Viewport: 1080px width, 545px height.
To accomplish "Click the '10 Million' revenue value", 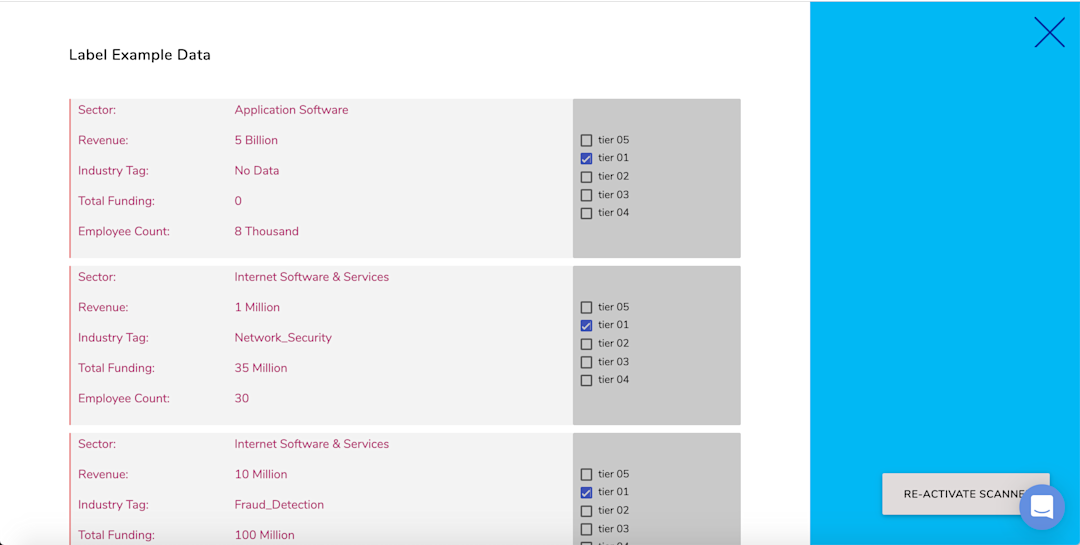I will [x=261, y=474].
